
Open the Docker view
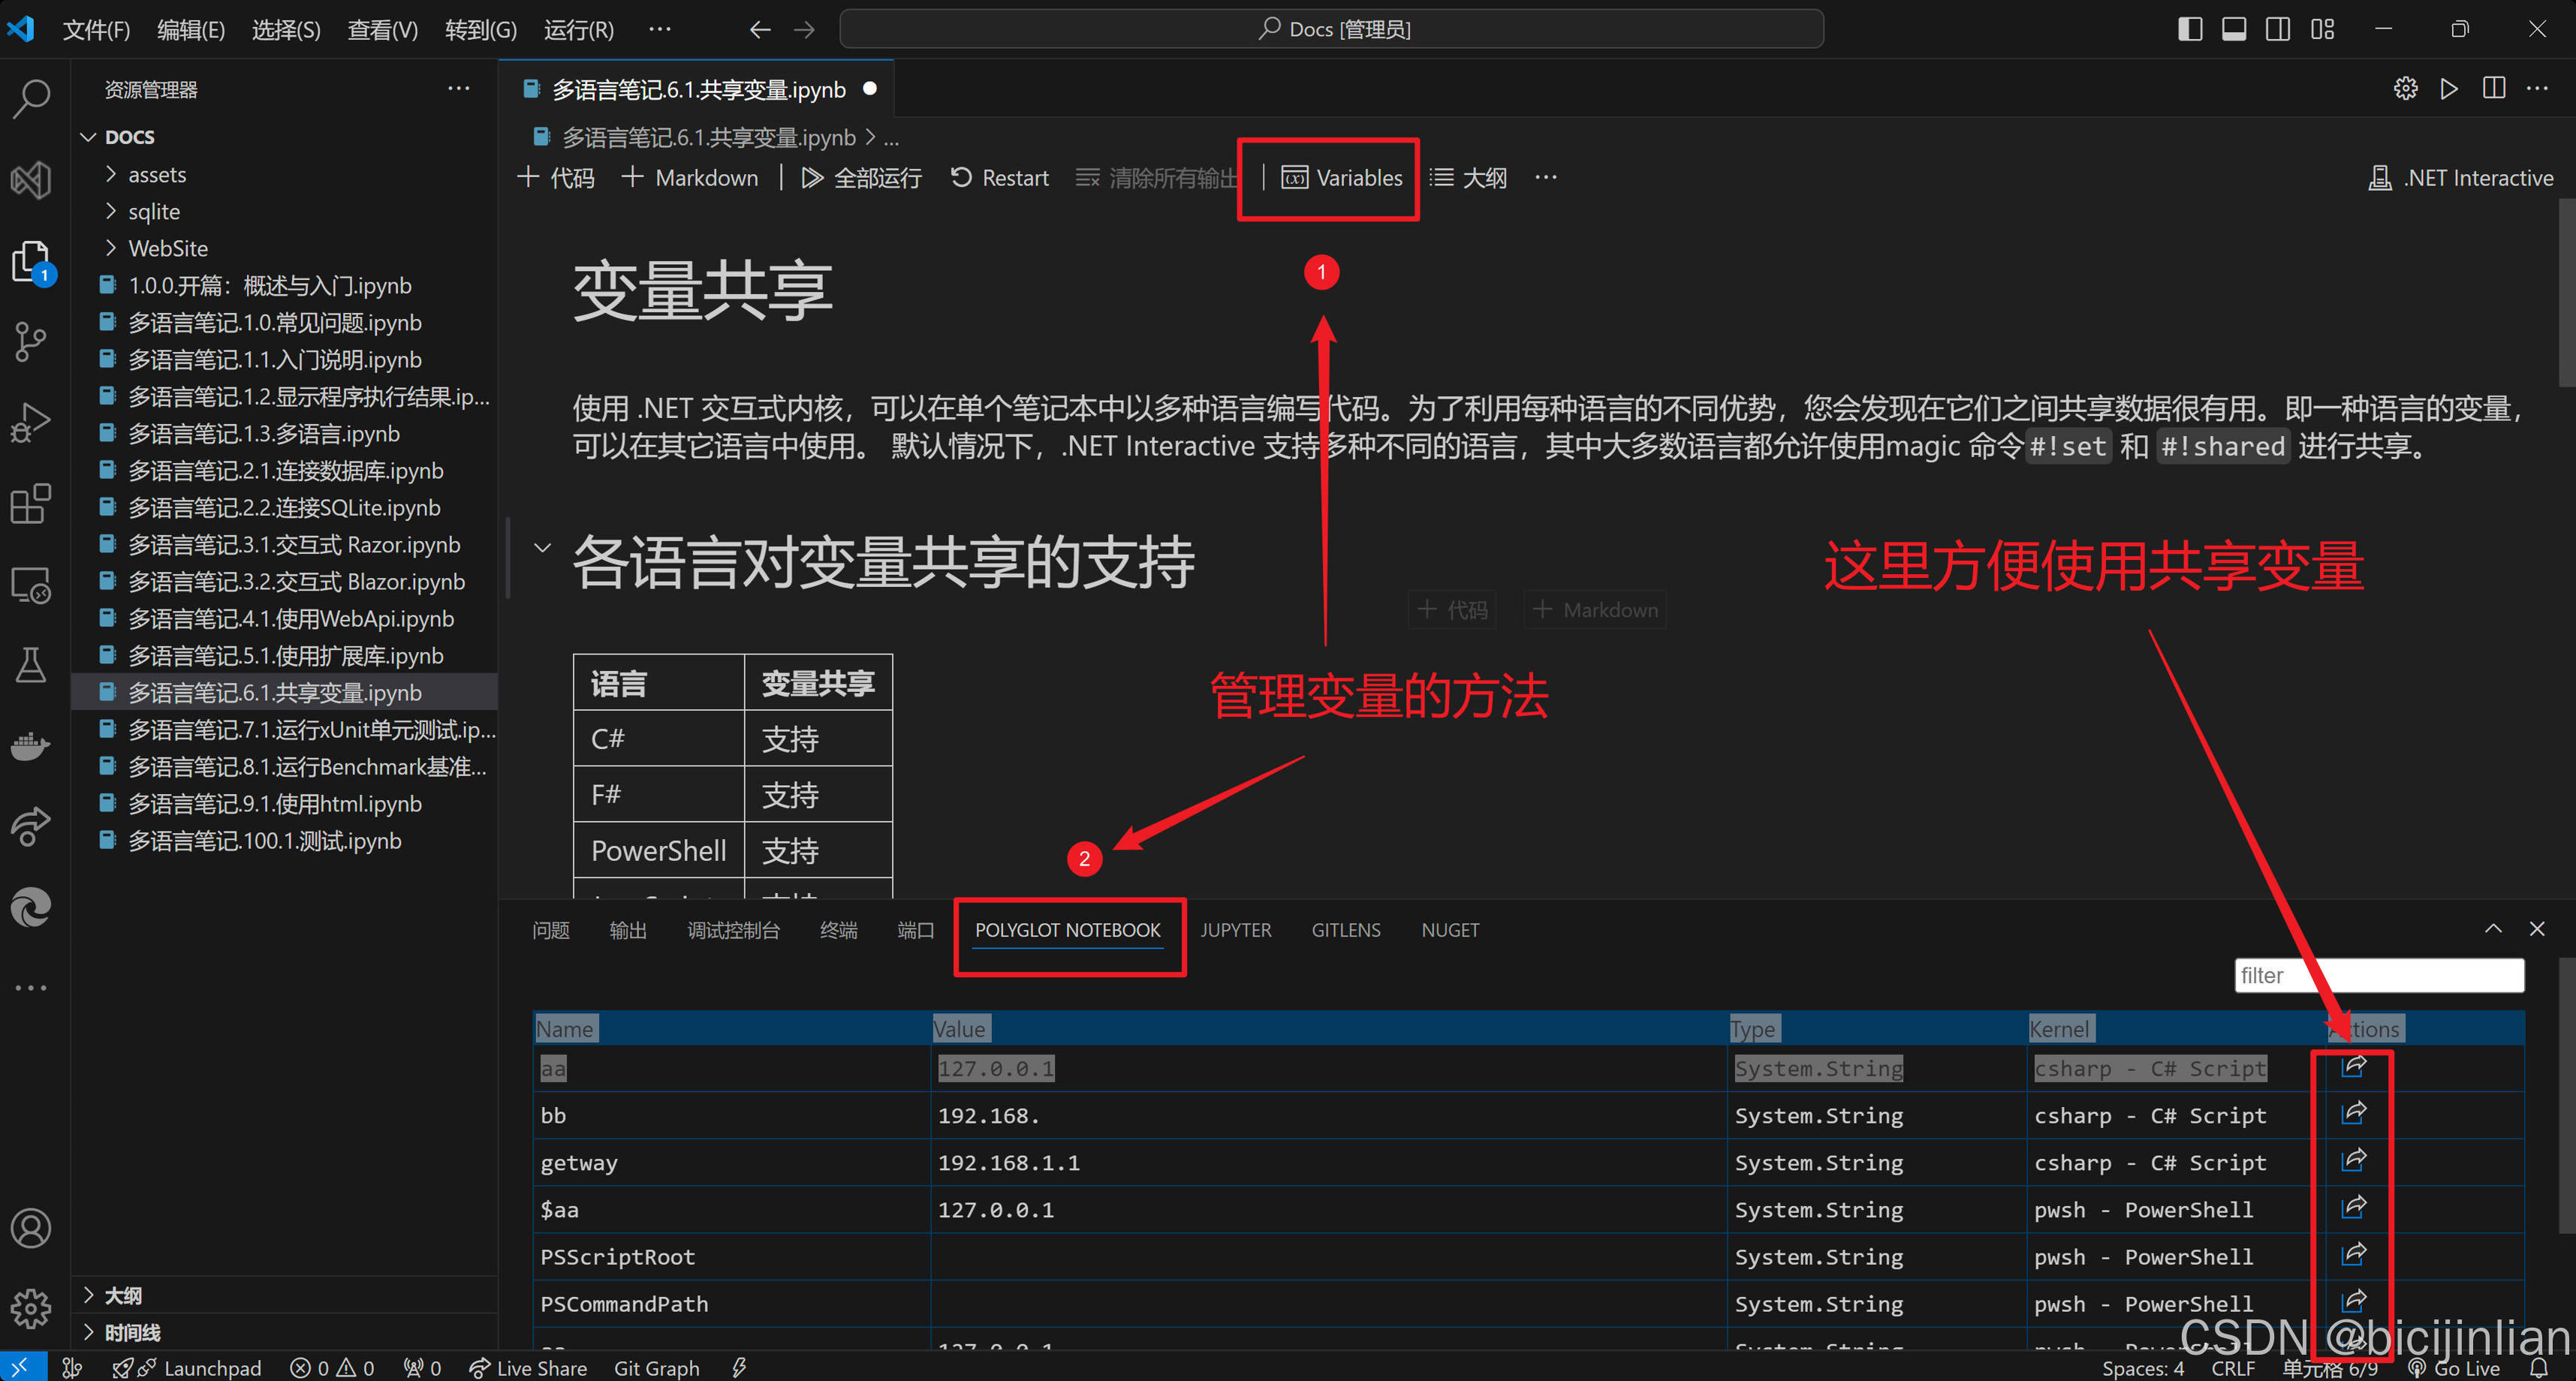32,746
